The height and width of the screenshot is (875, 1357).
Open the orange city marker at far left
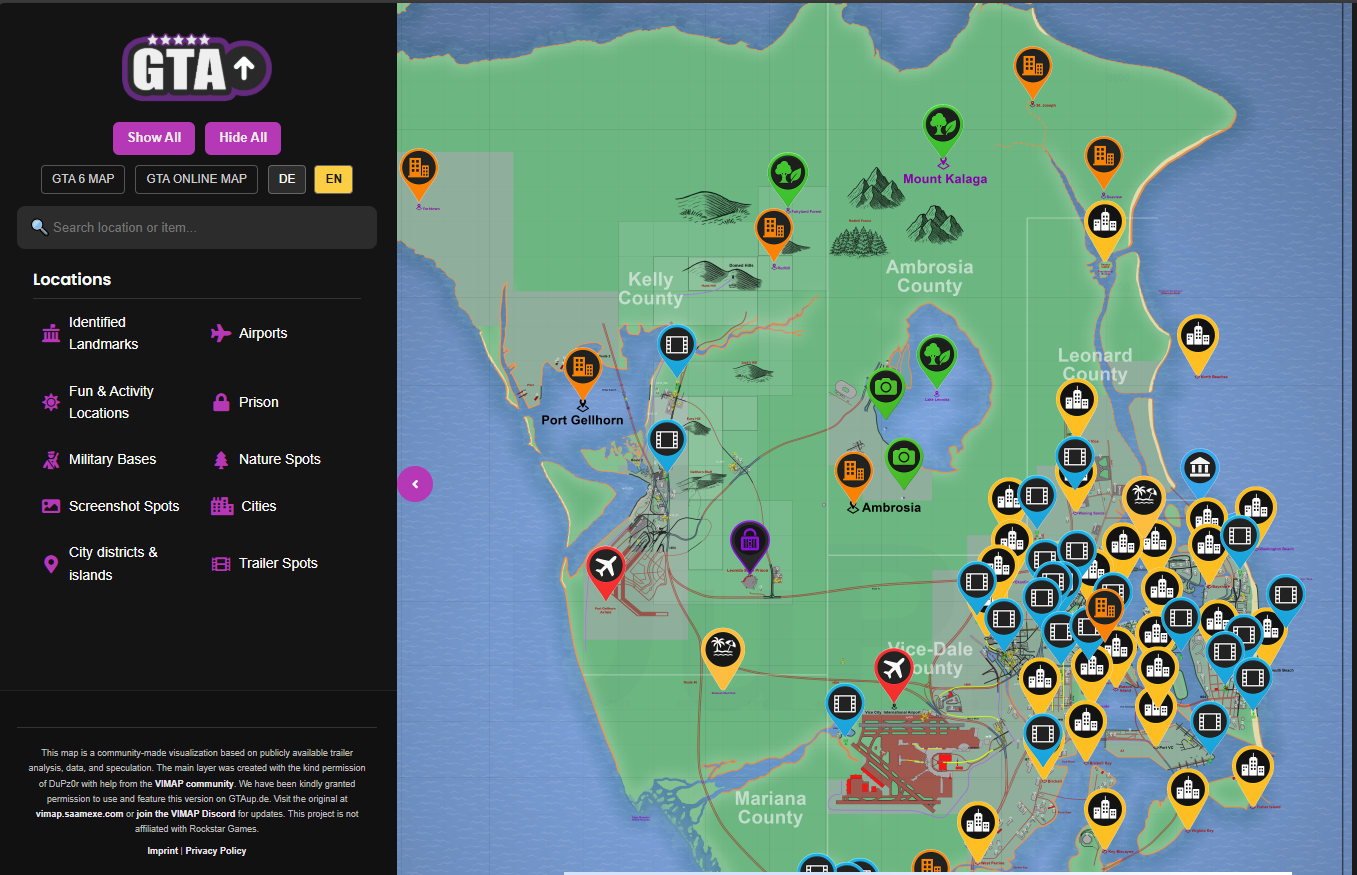click(x=418, y=174)
